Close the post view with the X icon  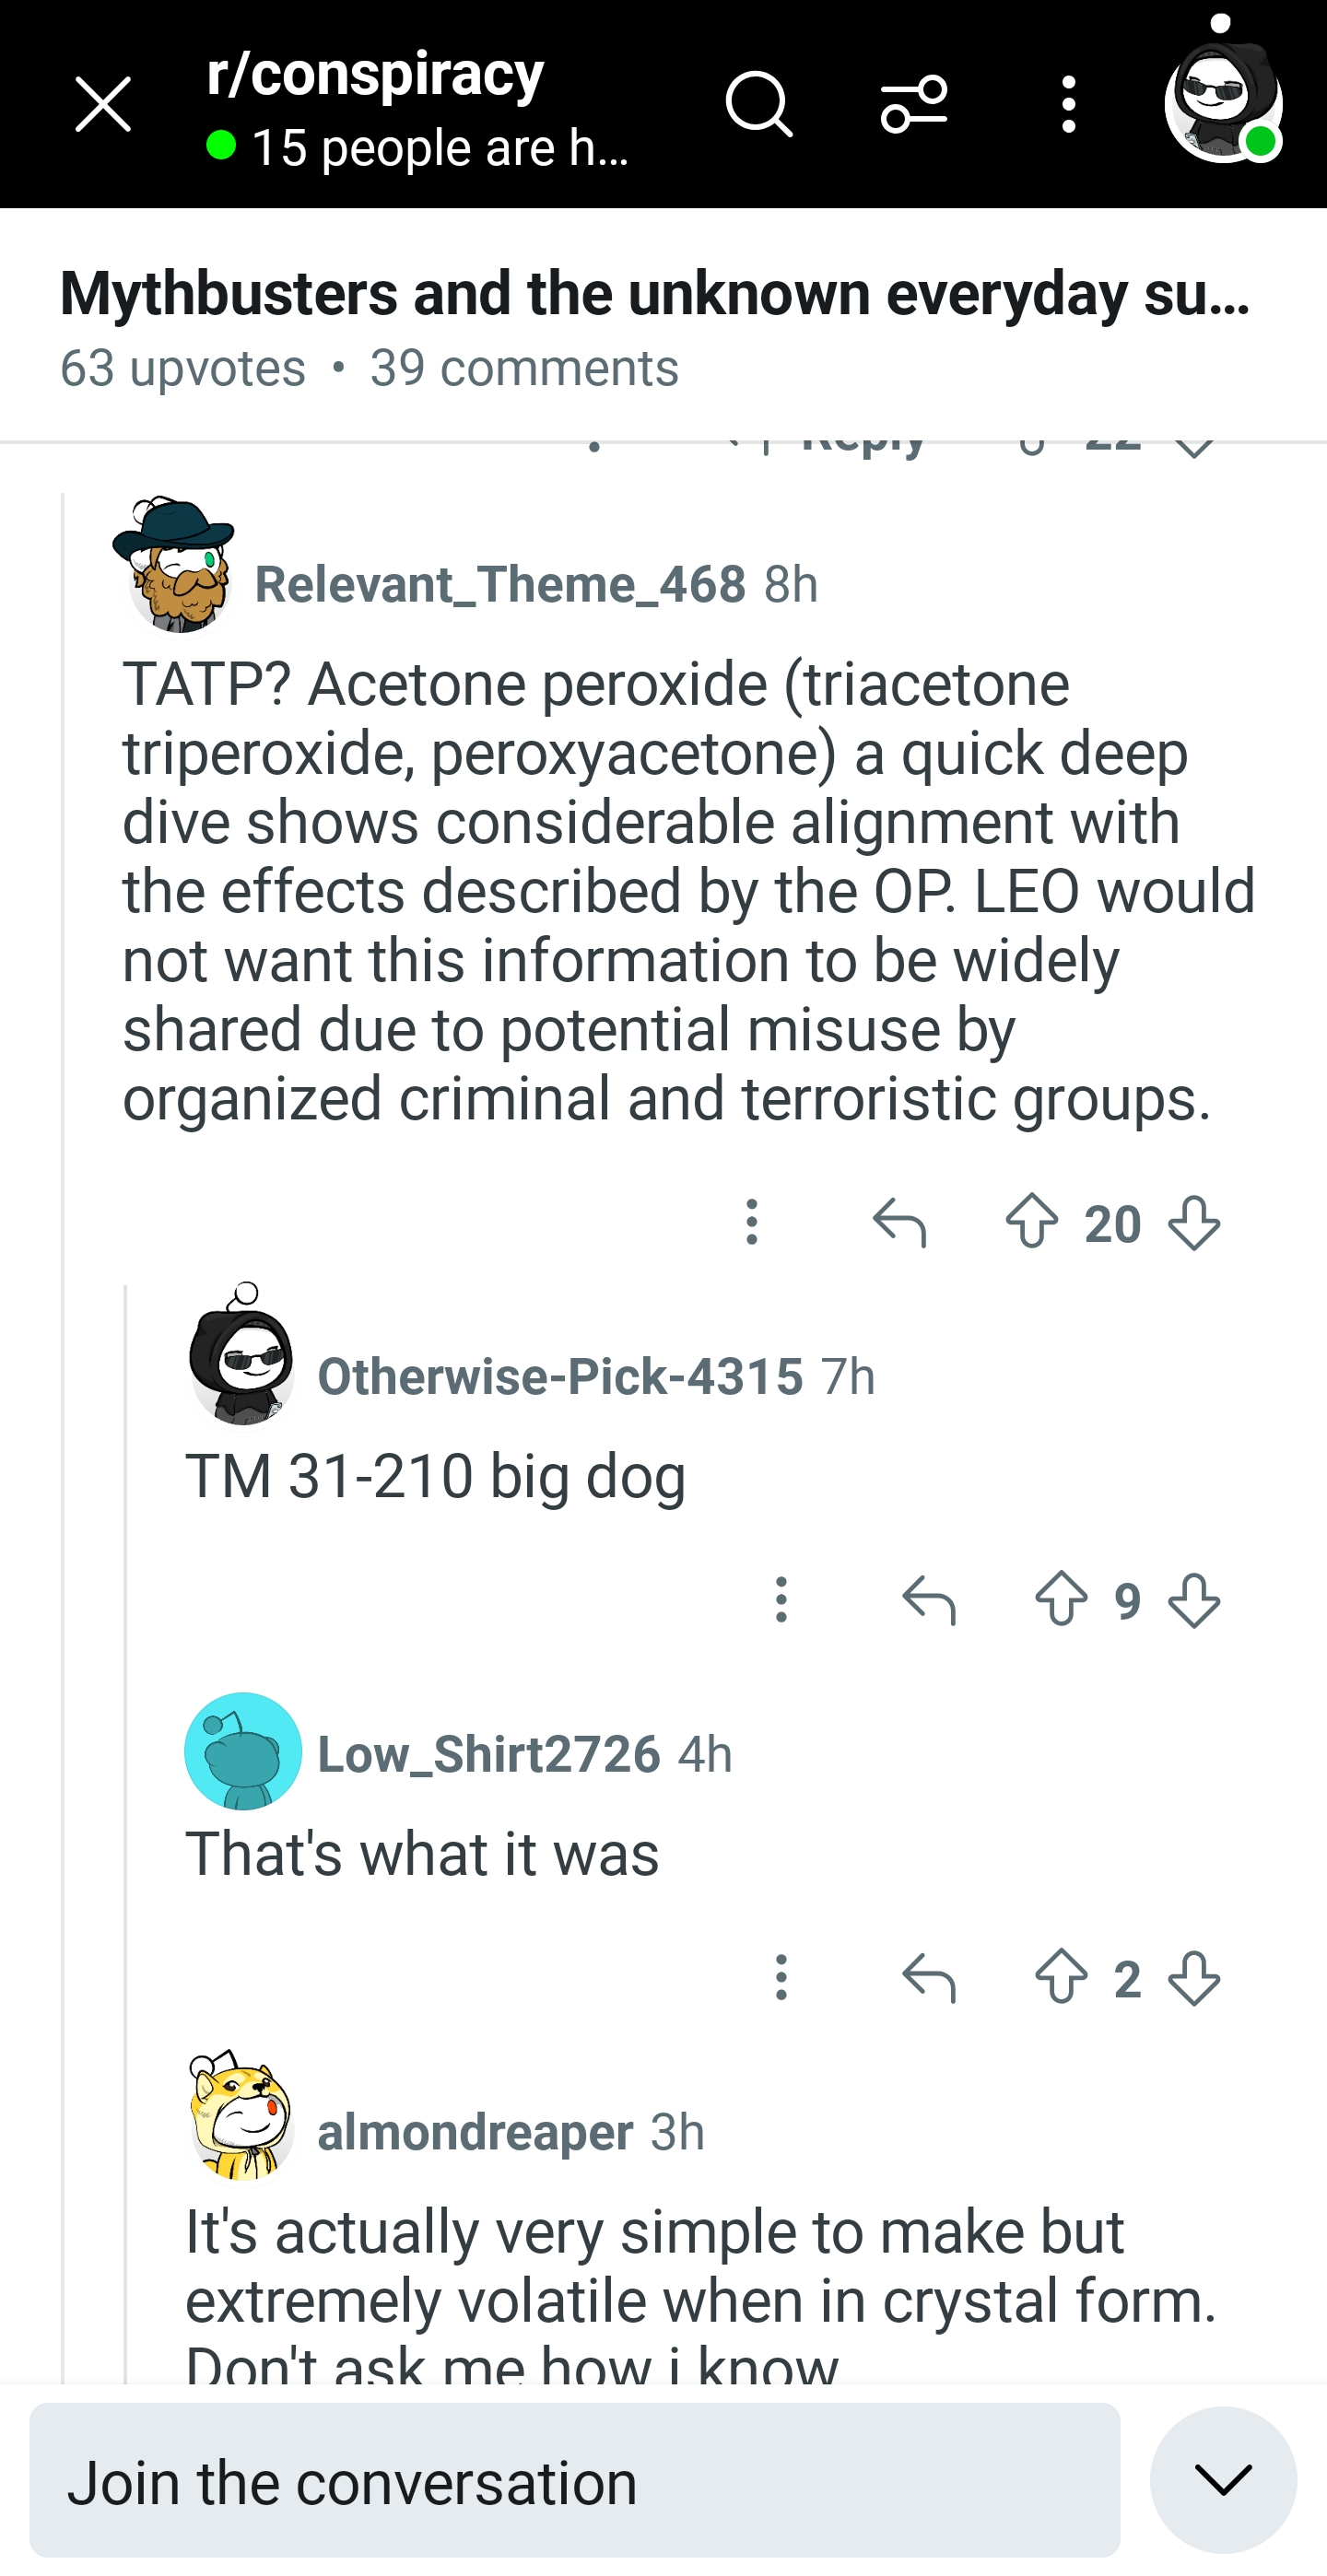point(103,104)
